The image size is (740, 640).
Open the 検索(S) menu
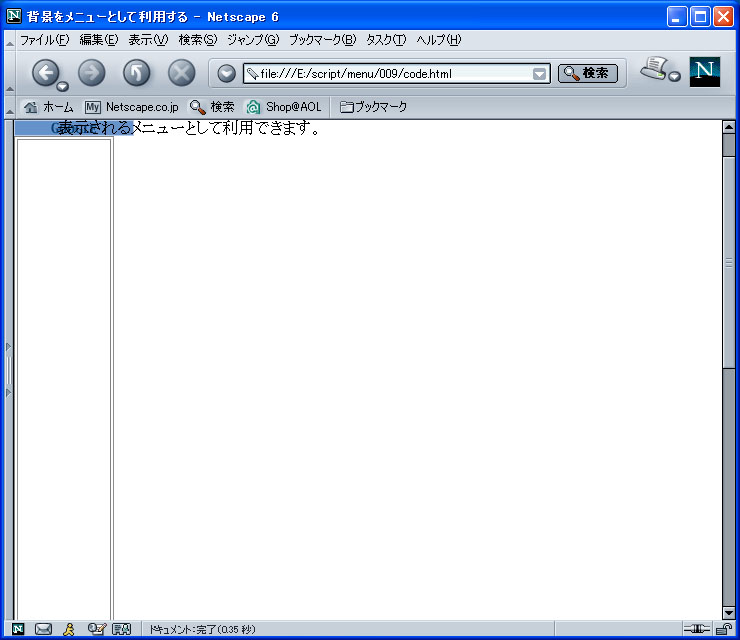pos(198,40)
